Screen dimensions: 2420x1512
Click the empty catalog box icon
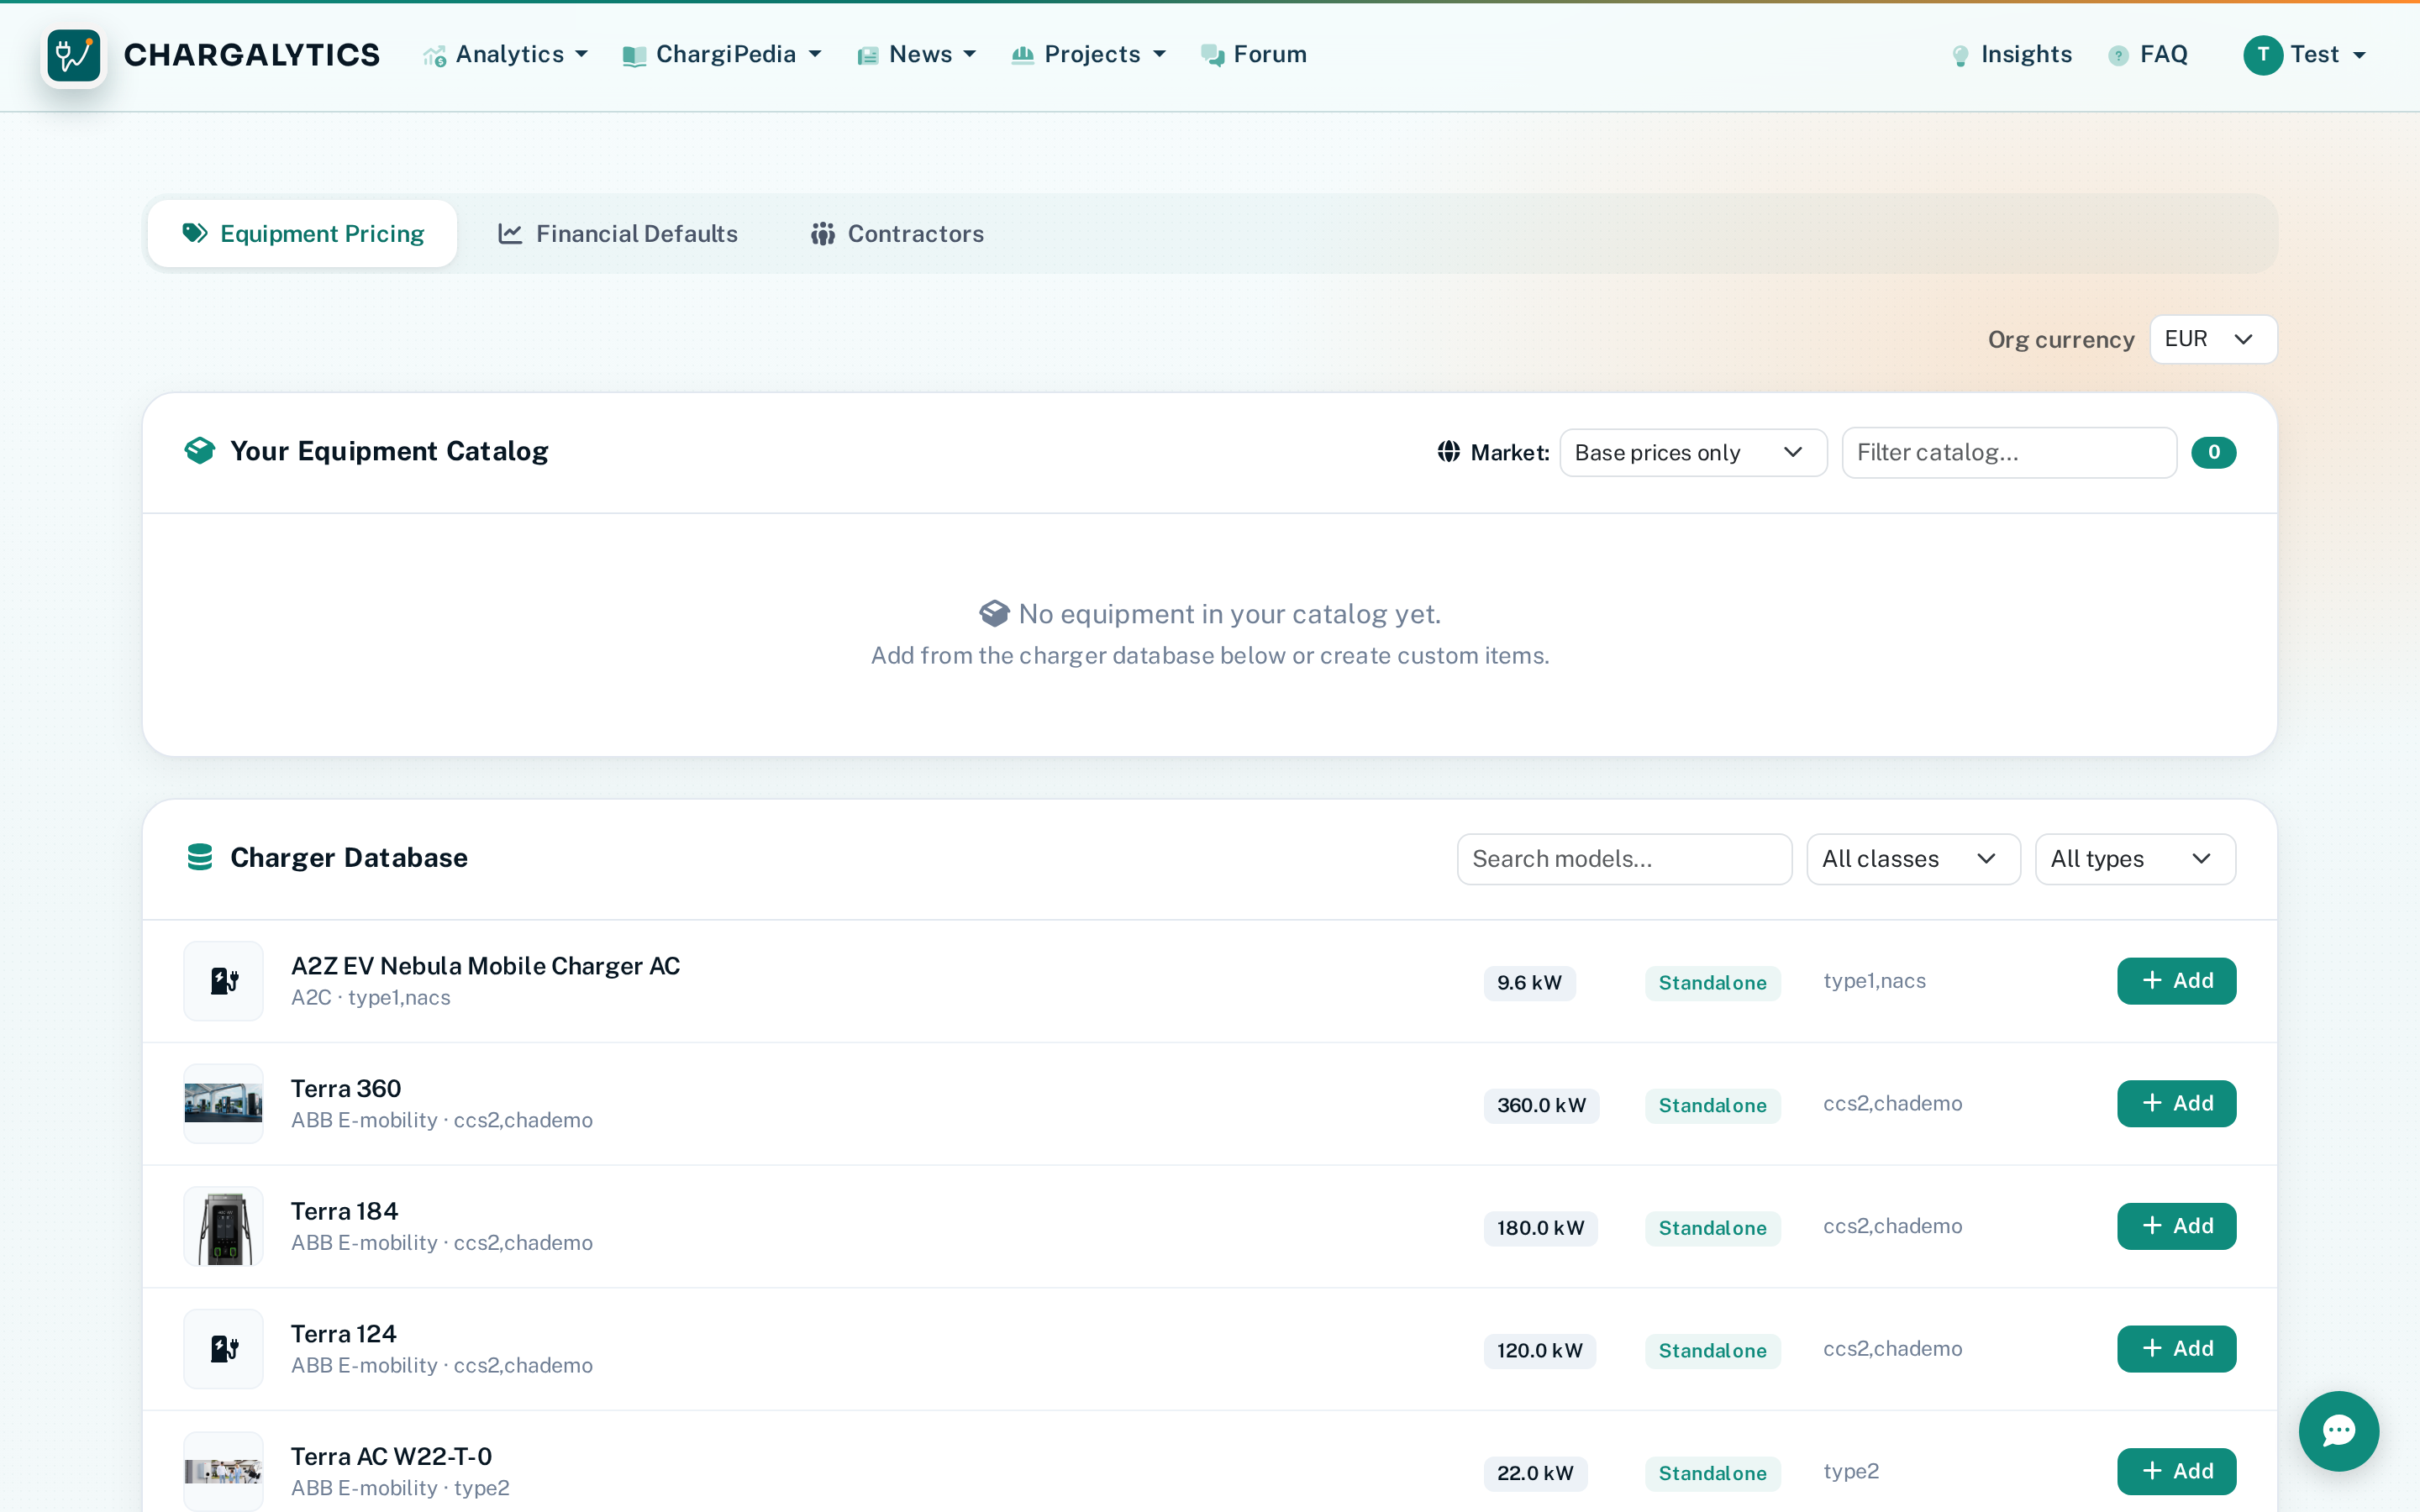pyautogui.click(x=994, y=613)
